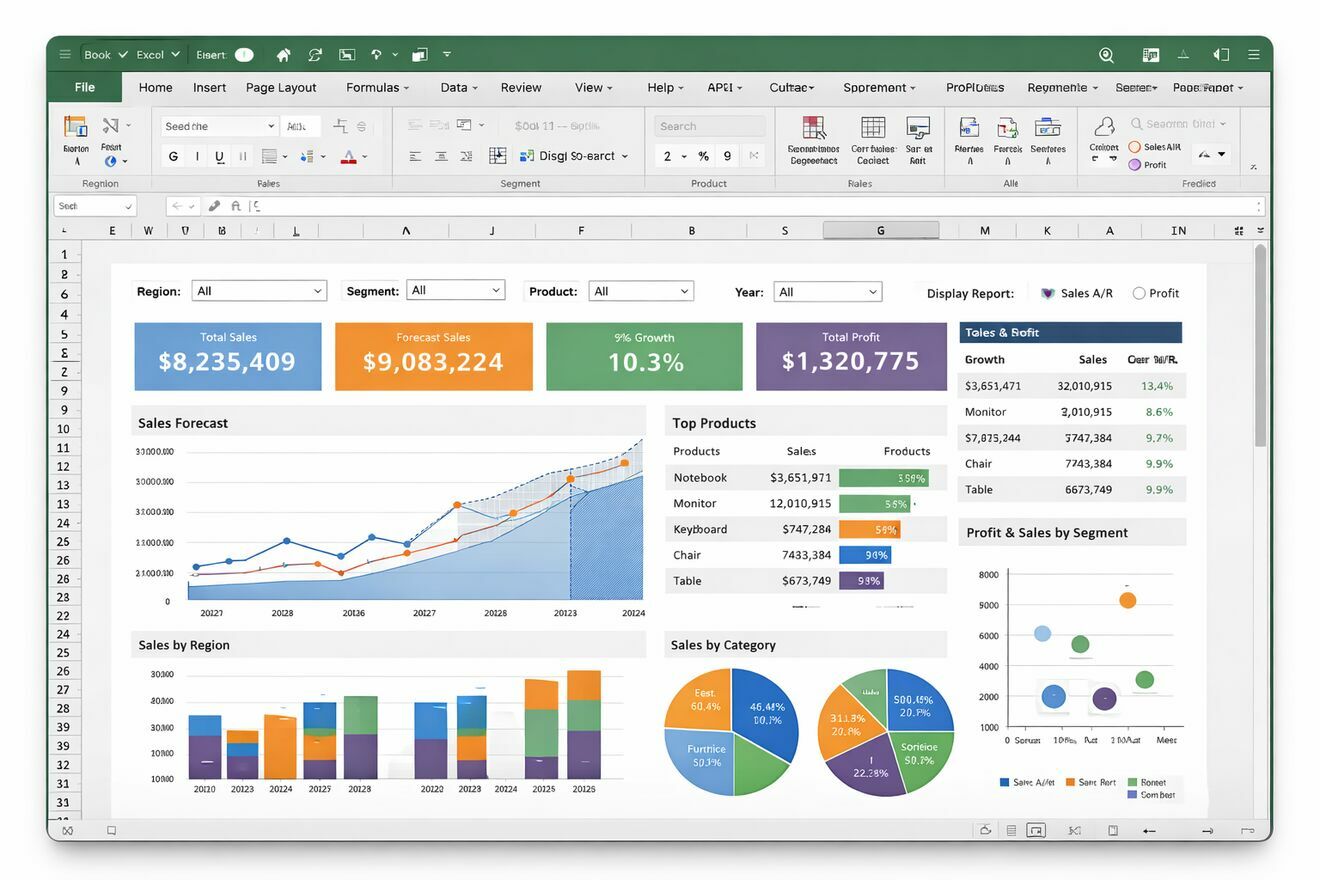Image resolution: width=1320 pixels, height=880 pixels.
Task: Open the Region filter dropdown
Action: coord(259,291)
